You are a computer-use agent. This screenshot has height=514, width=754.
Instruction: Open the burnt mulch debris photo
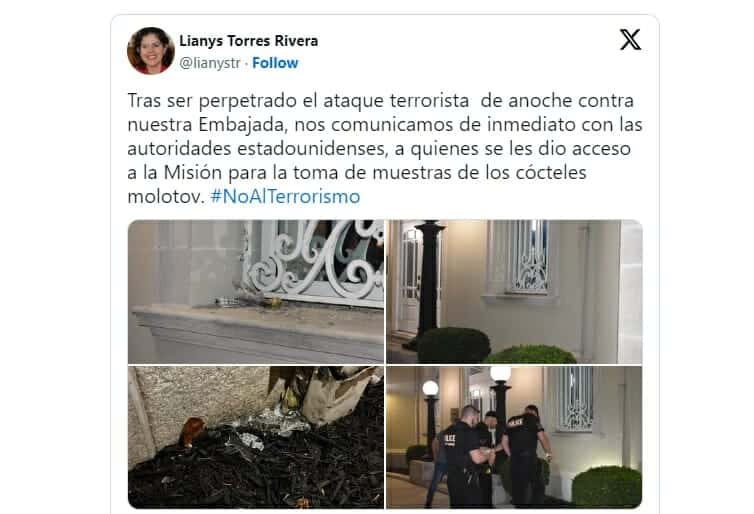click(256, 437)
